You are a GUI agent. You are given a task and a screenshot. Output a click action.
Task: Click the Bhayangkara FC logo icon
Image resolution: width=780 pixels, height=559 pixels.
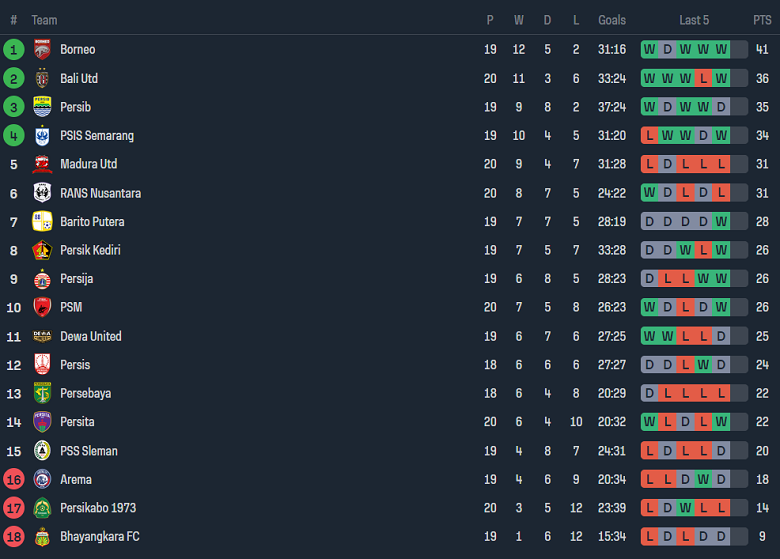point(42,537)
